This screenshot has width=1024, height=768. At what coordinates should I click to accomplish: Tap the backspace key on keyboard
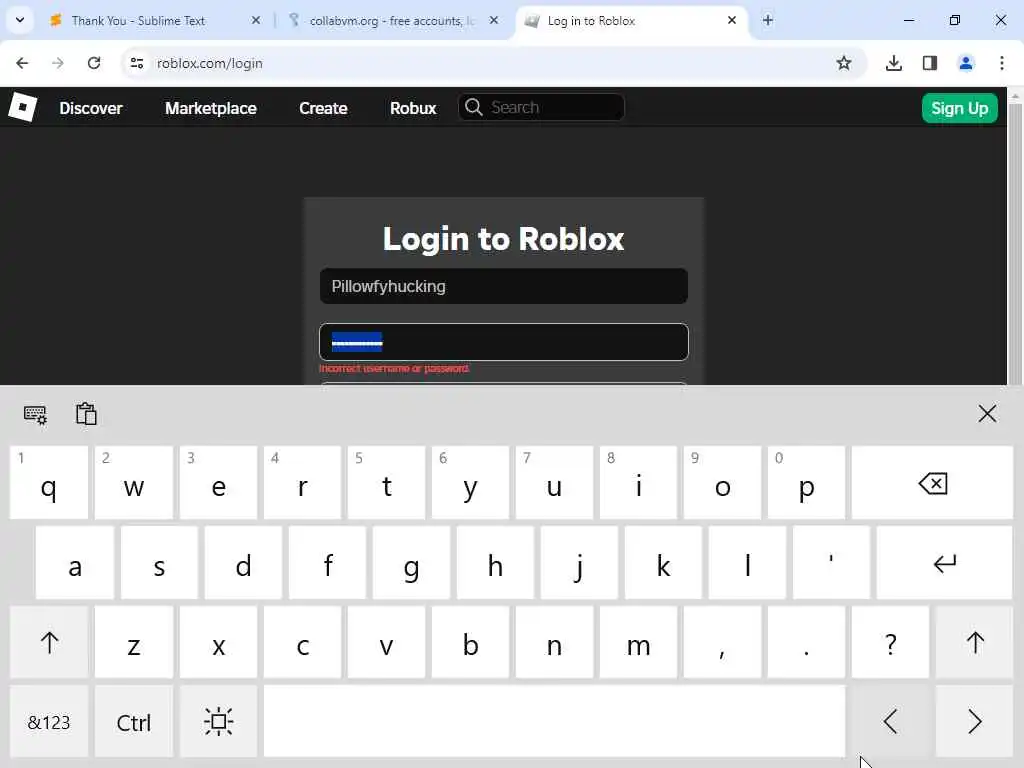pyautogui.click(x=932, y=483)
